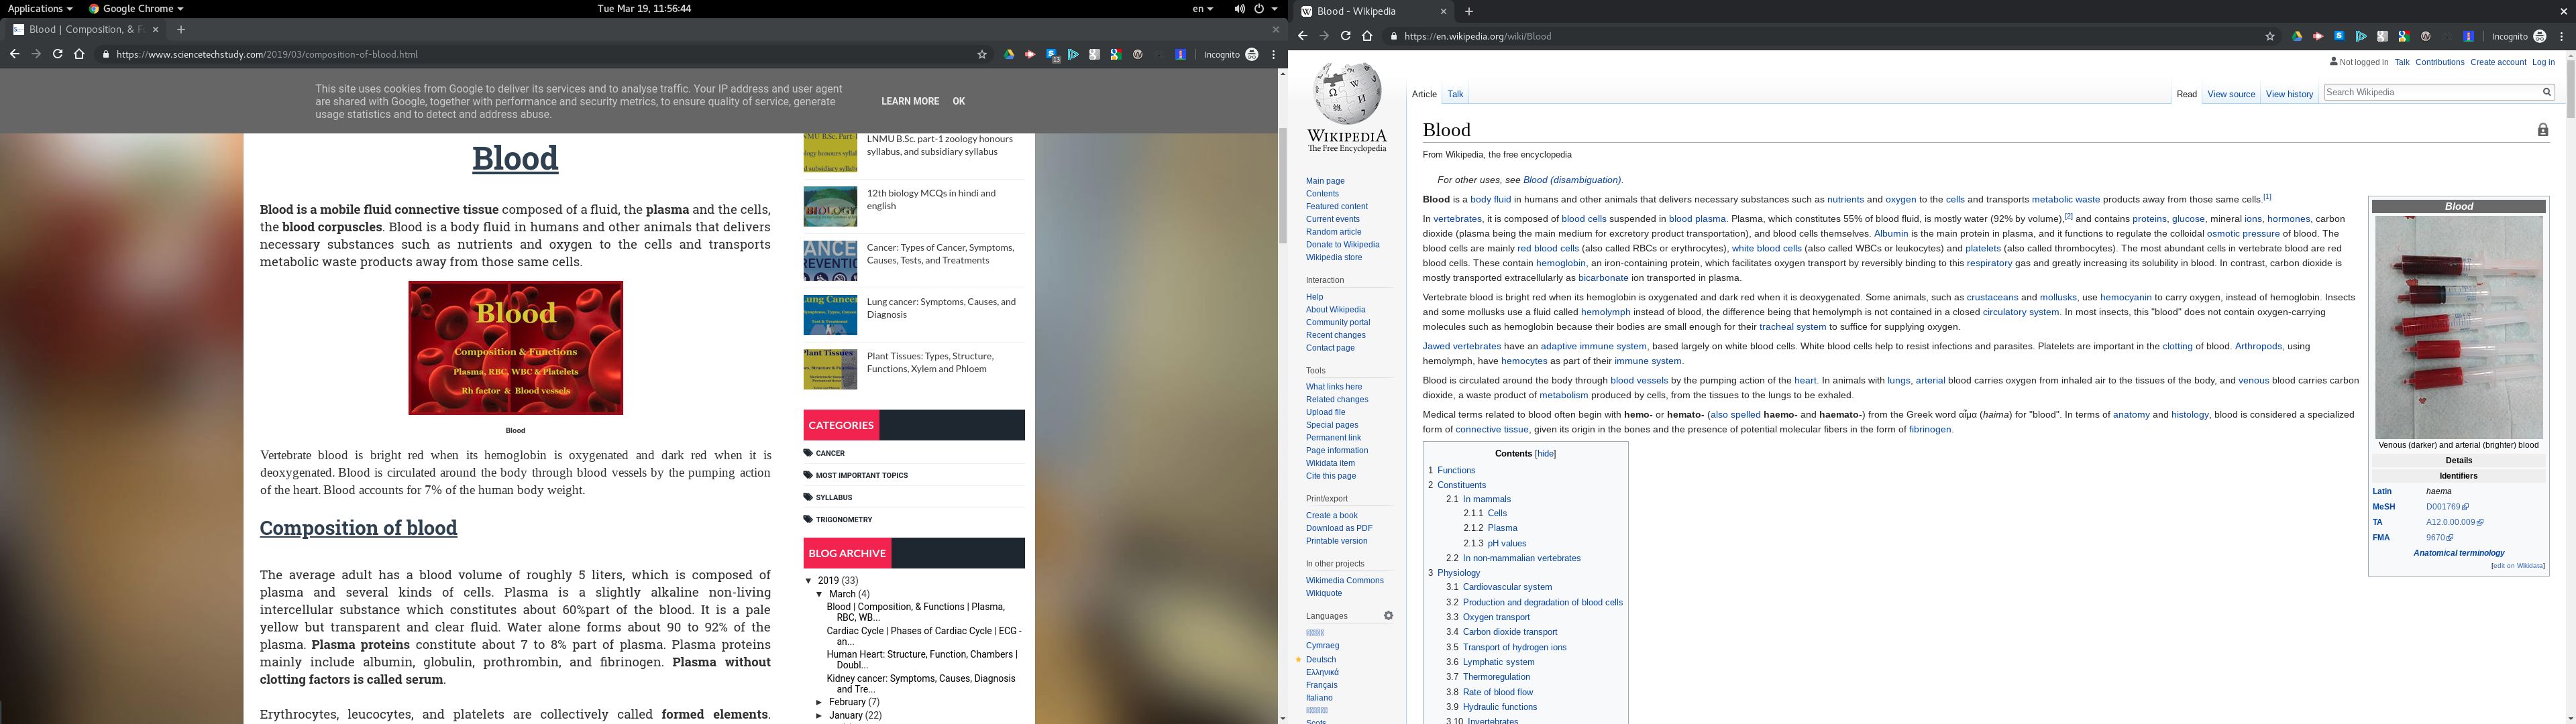Click LEARN MORE on the cookie notice

point(910,101)
